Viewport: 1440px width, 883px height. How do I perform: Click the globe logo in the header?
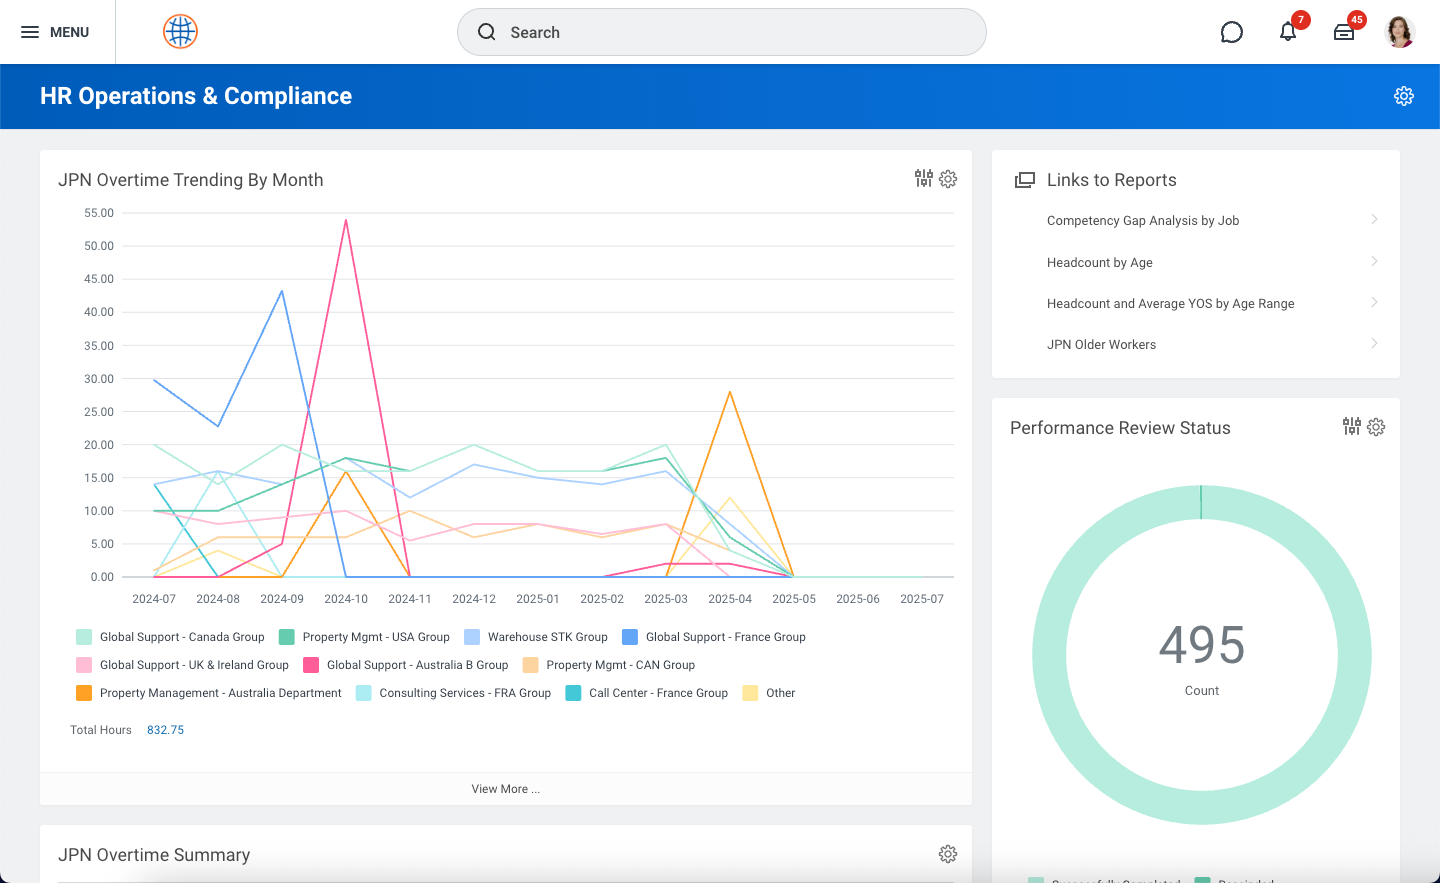(x=180, y=31)
